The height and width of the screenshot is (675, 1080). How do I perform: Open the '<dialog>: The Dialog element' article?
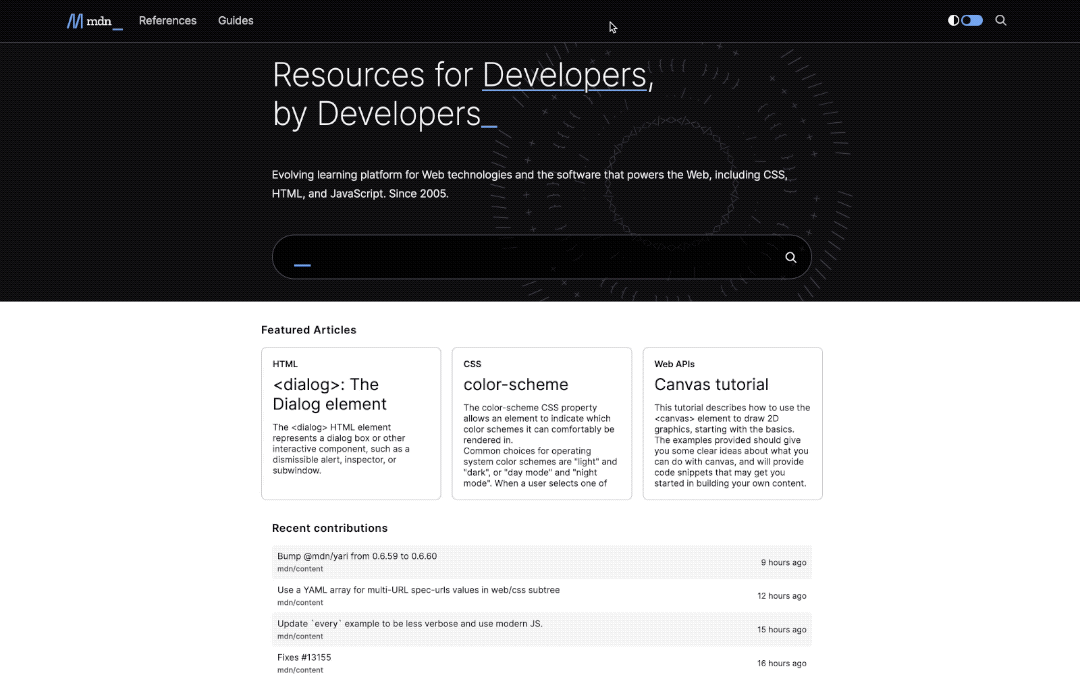point(330,394)
